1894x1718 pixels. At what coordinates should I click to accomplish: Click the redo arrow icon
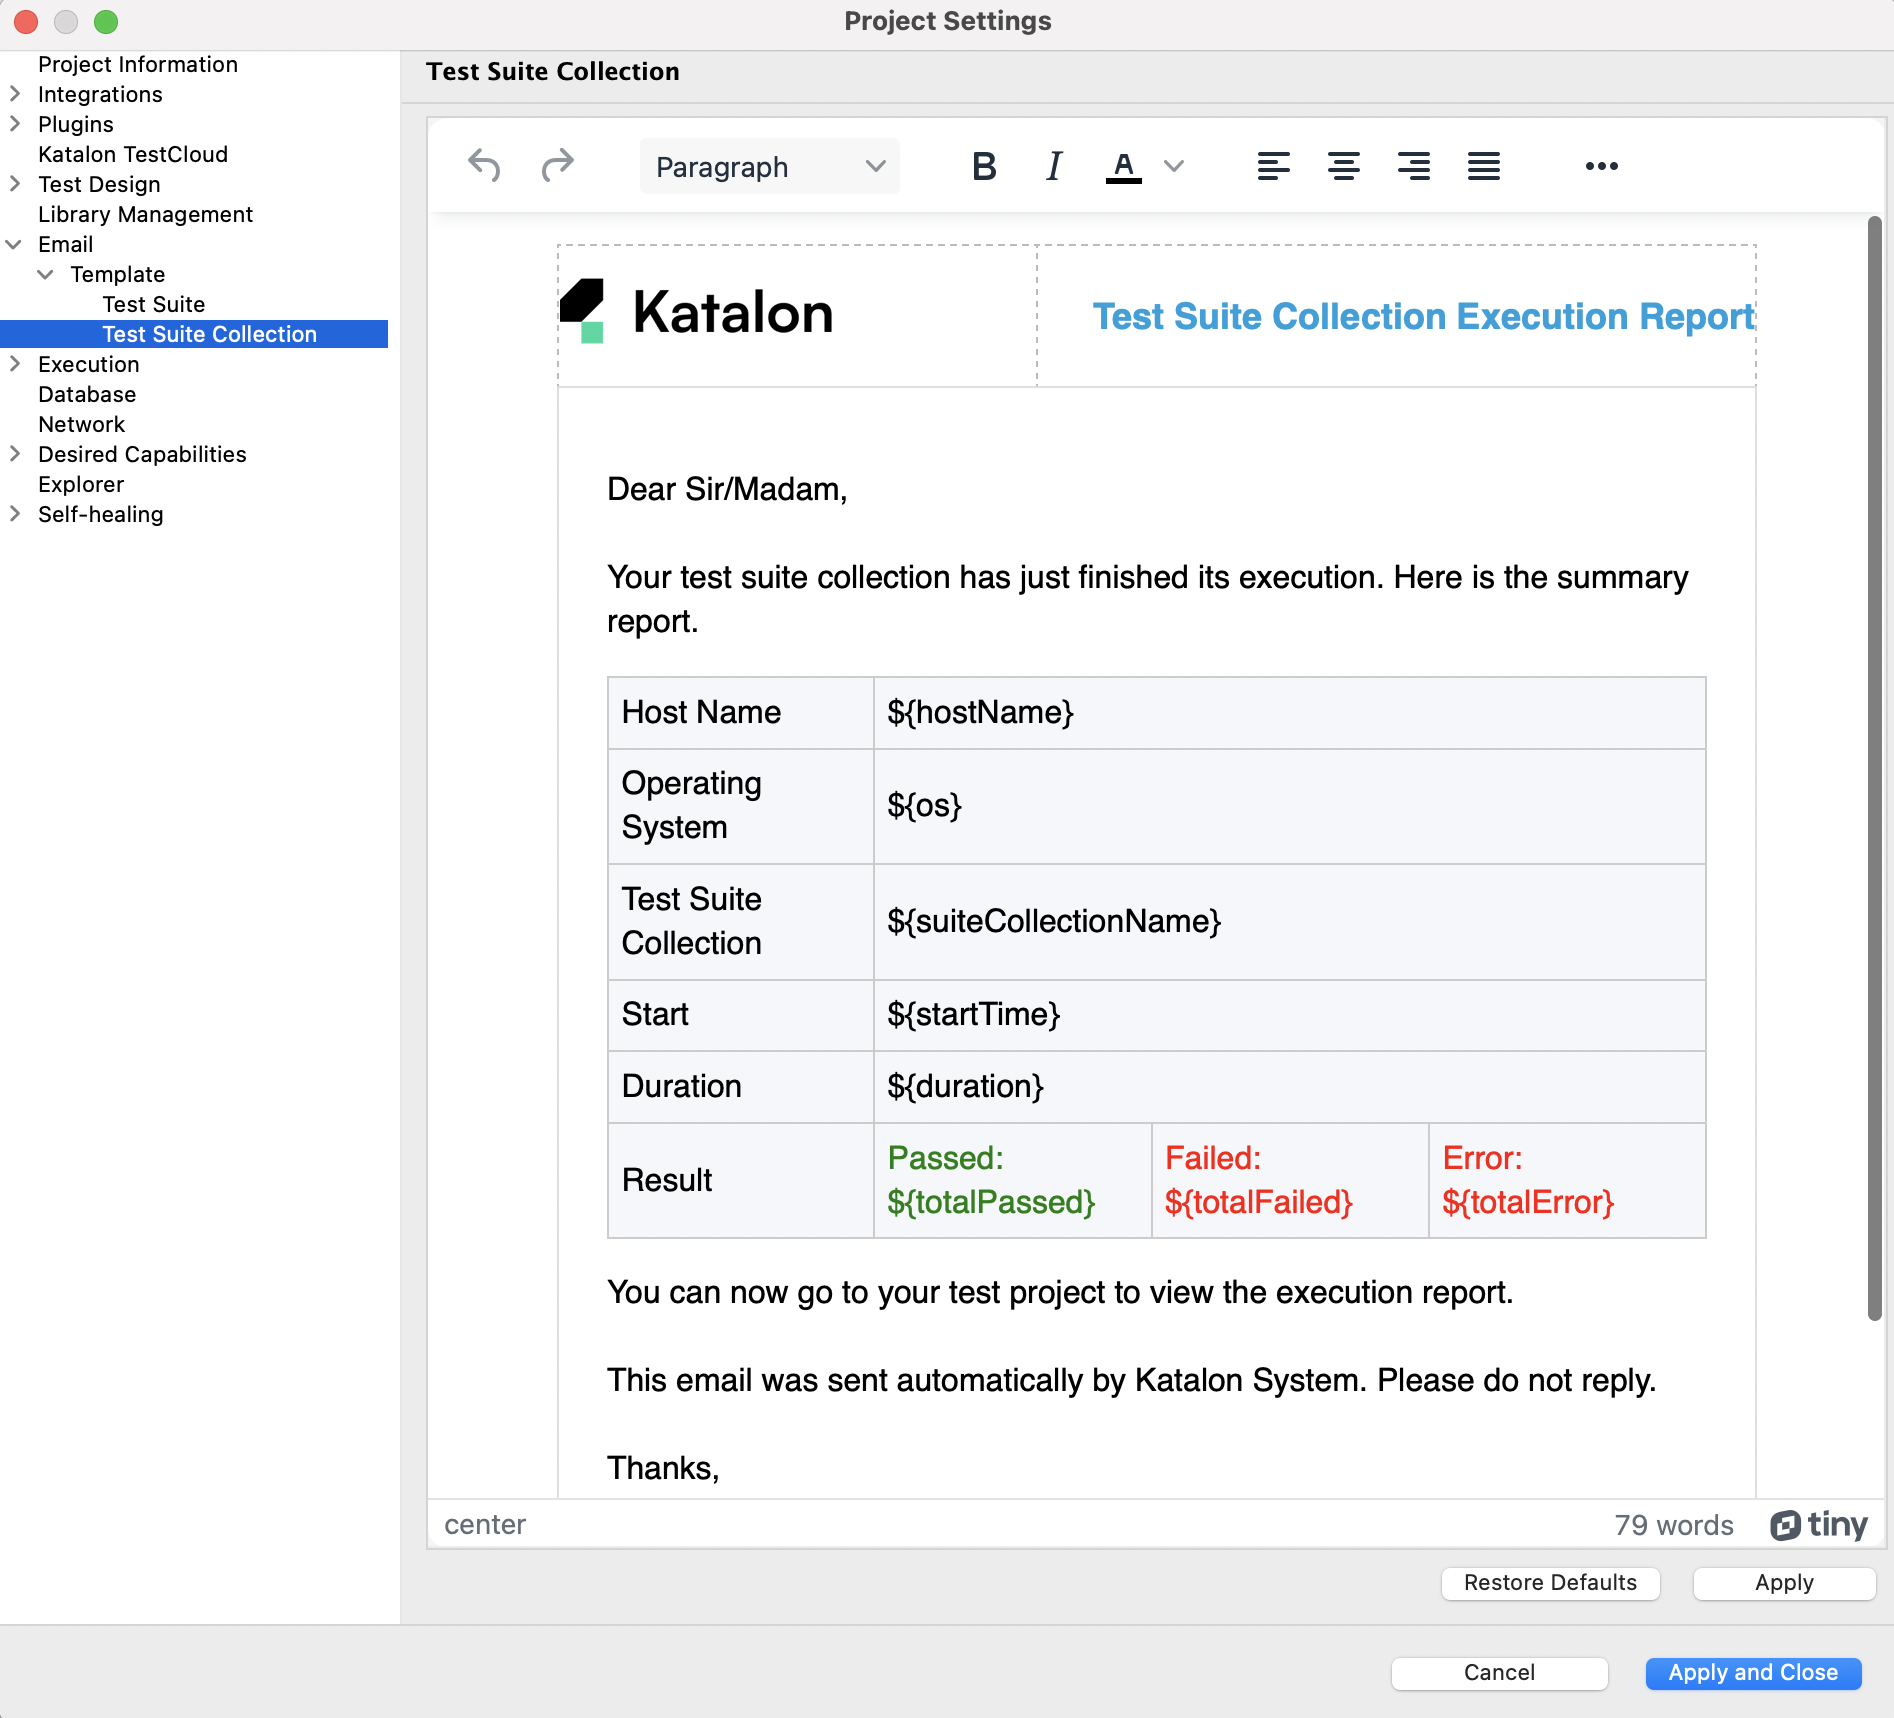pos(557,165)
